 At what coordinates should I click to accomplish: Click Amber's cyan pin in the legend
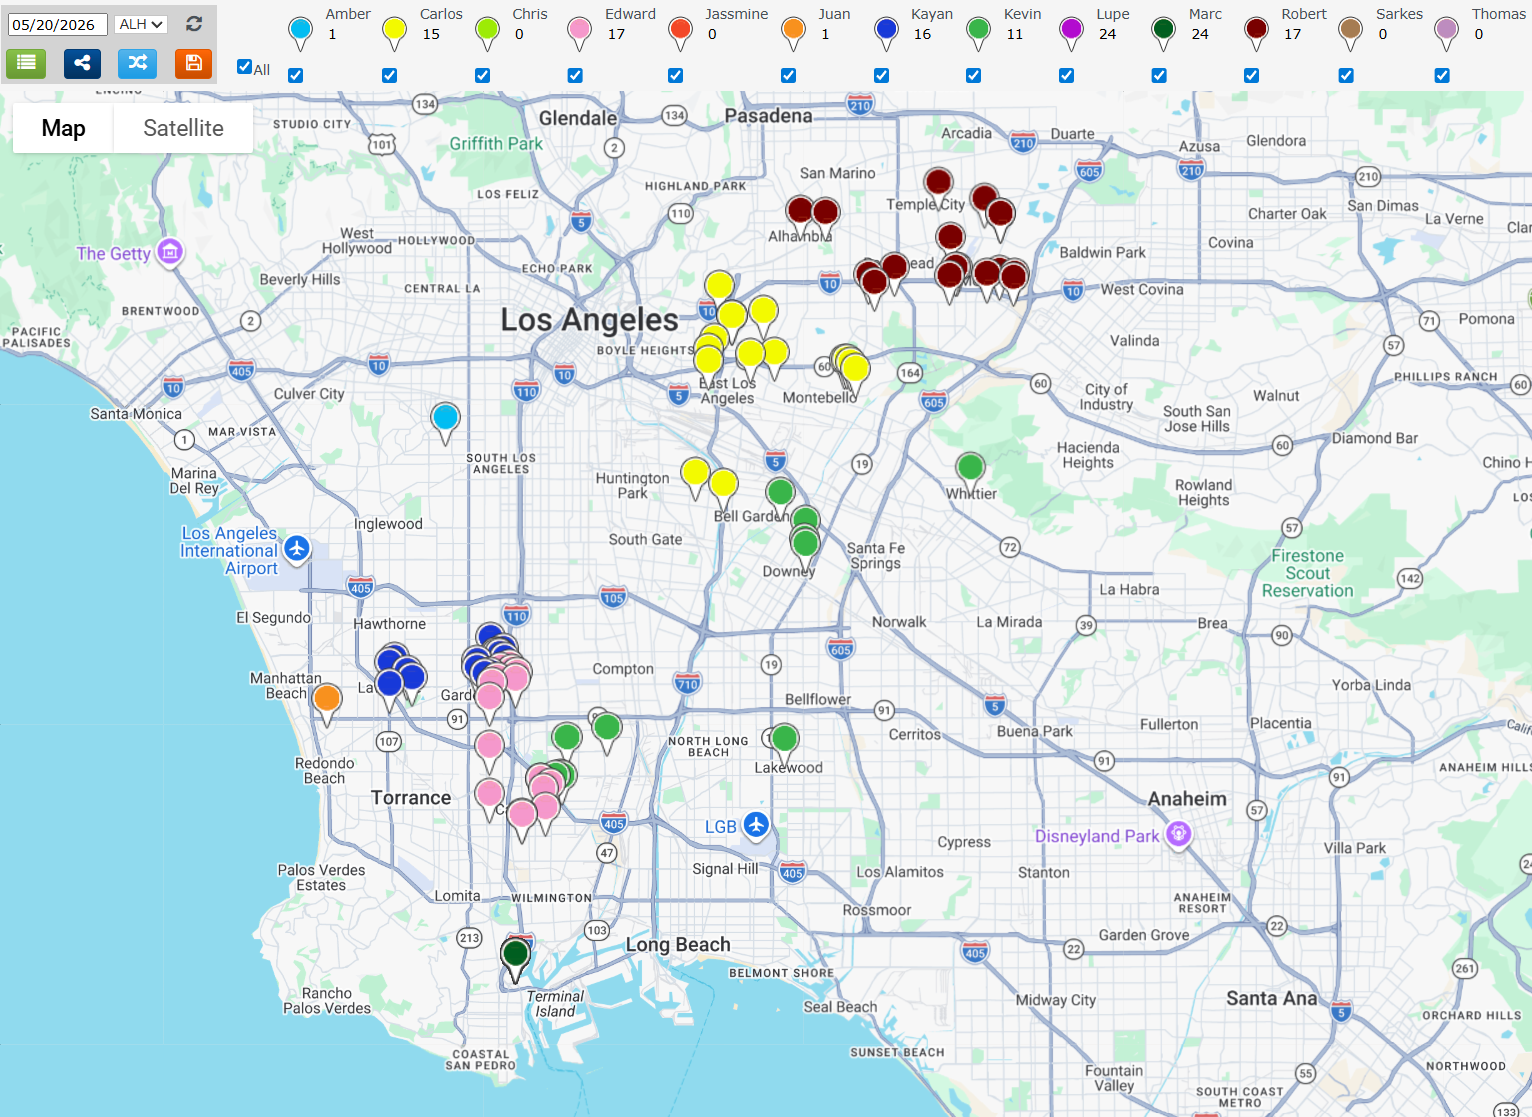click(300, 32)
